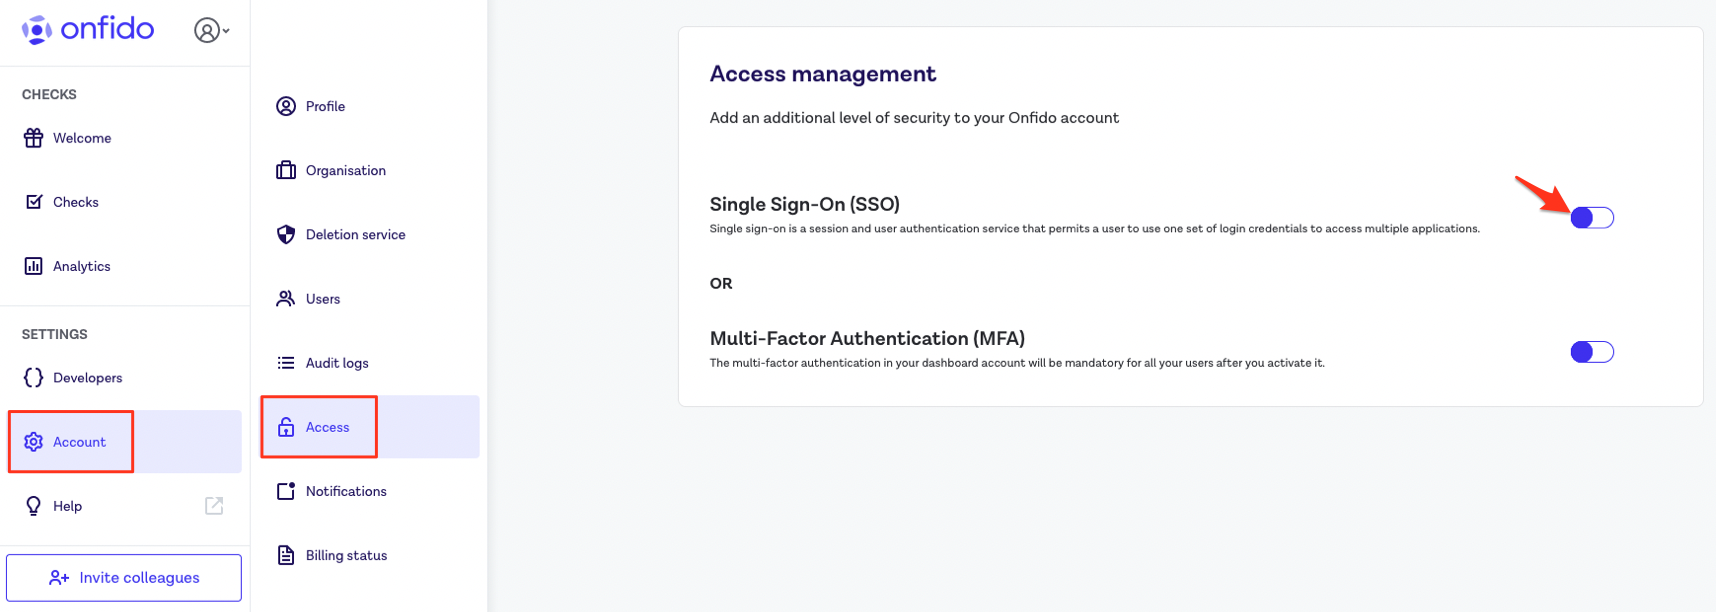
Task: Open the user account avatar menu
Action: click(x=211, y=31)
